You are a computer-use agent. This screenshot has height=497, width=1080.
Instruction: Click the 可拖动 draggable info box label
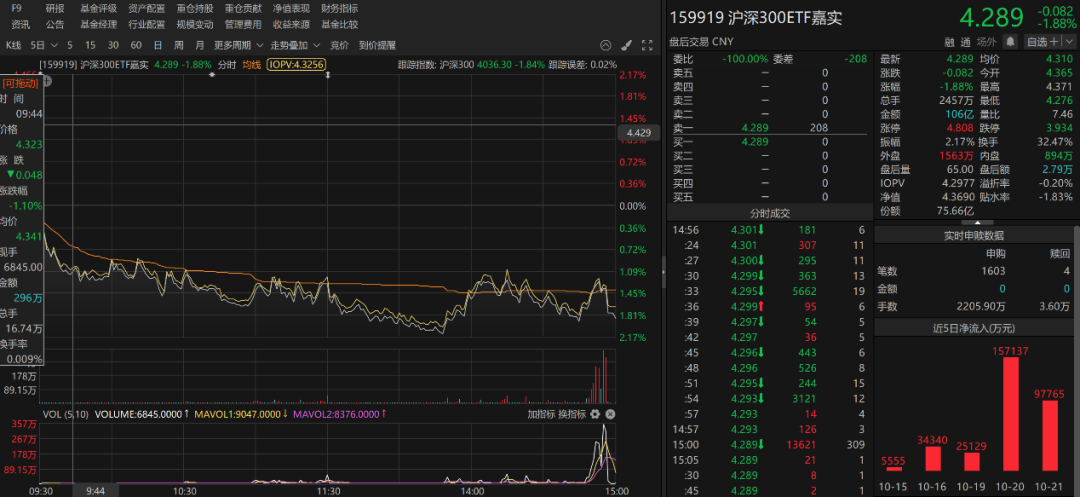click(21, 83)
